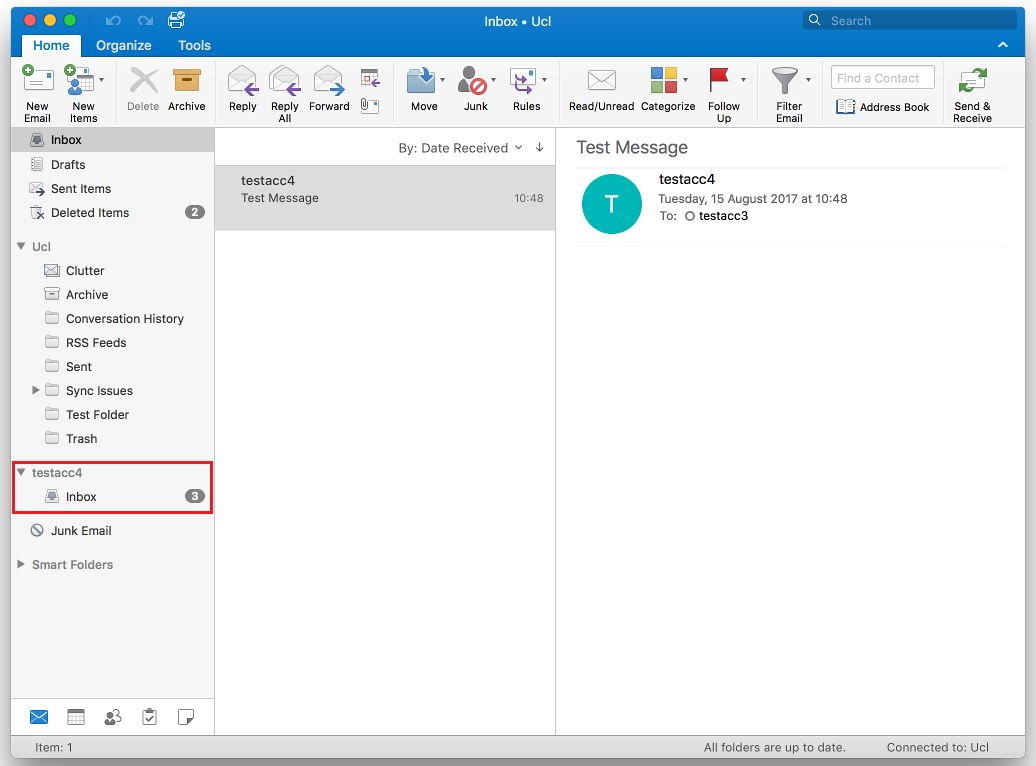Open the Clutter folder
This screenshot has height=766, width=1036.
113,270
